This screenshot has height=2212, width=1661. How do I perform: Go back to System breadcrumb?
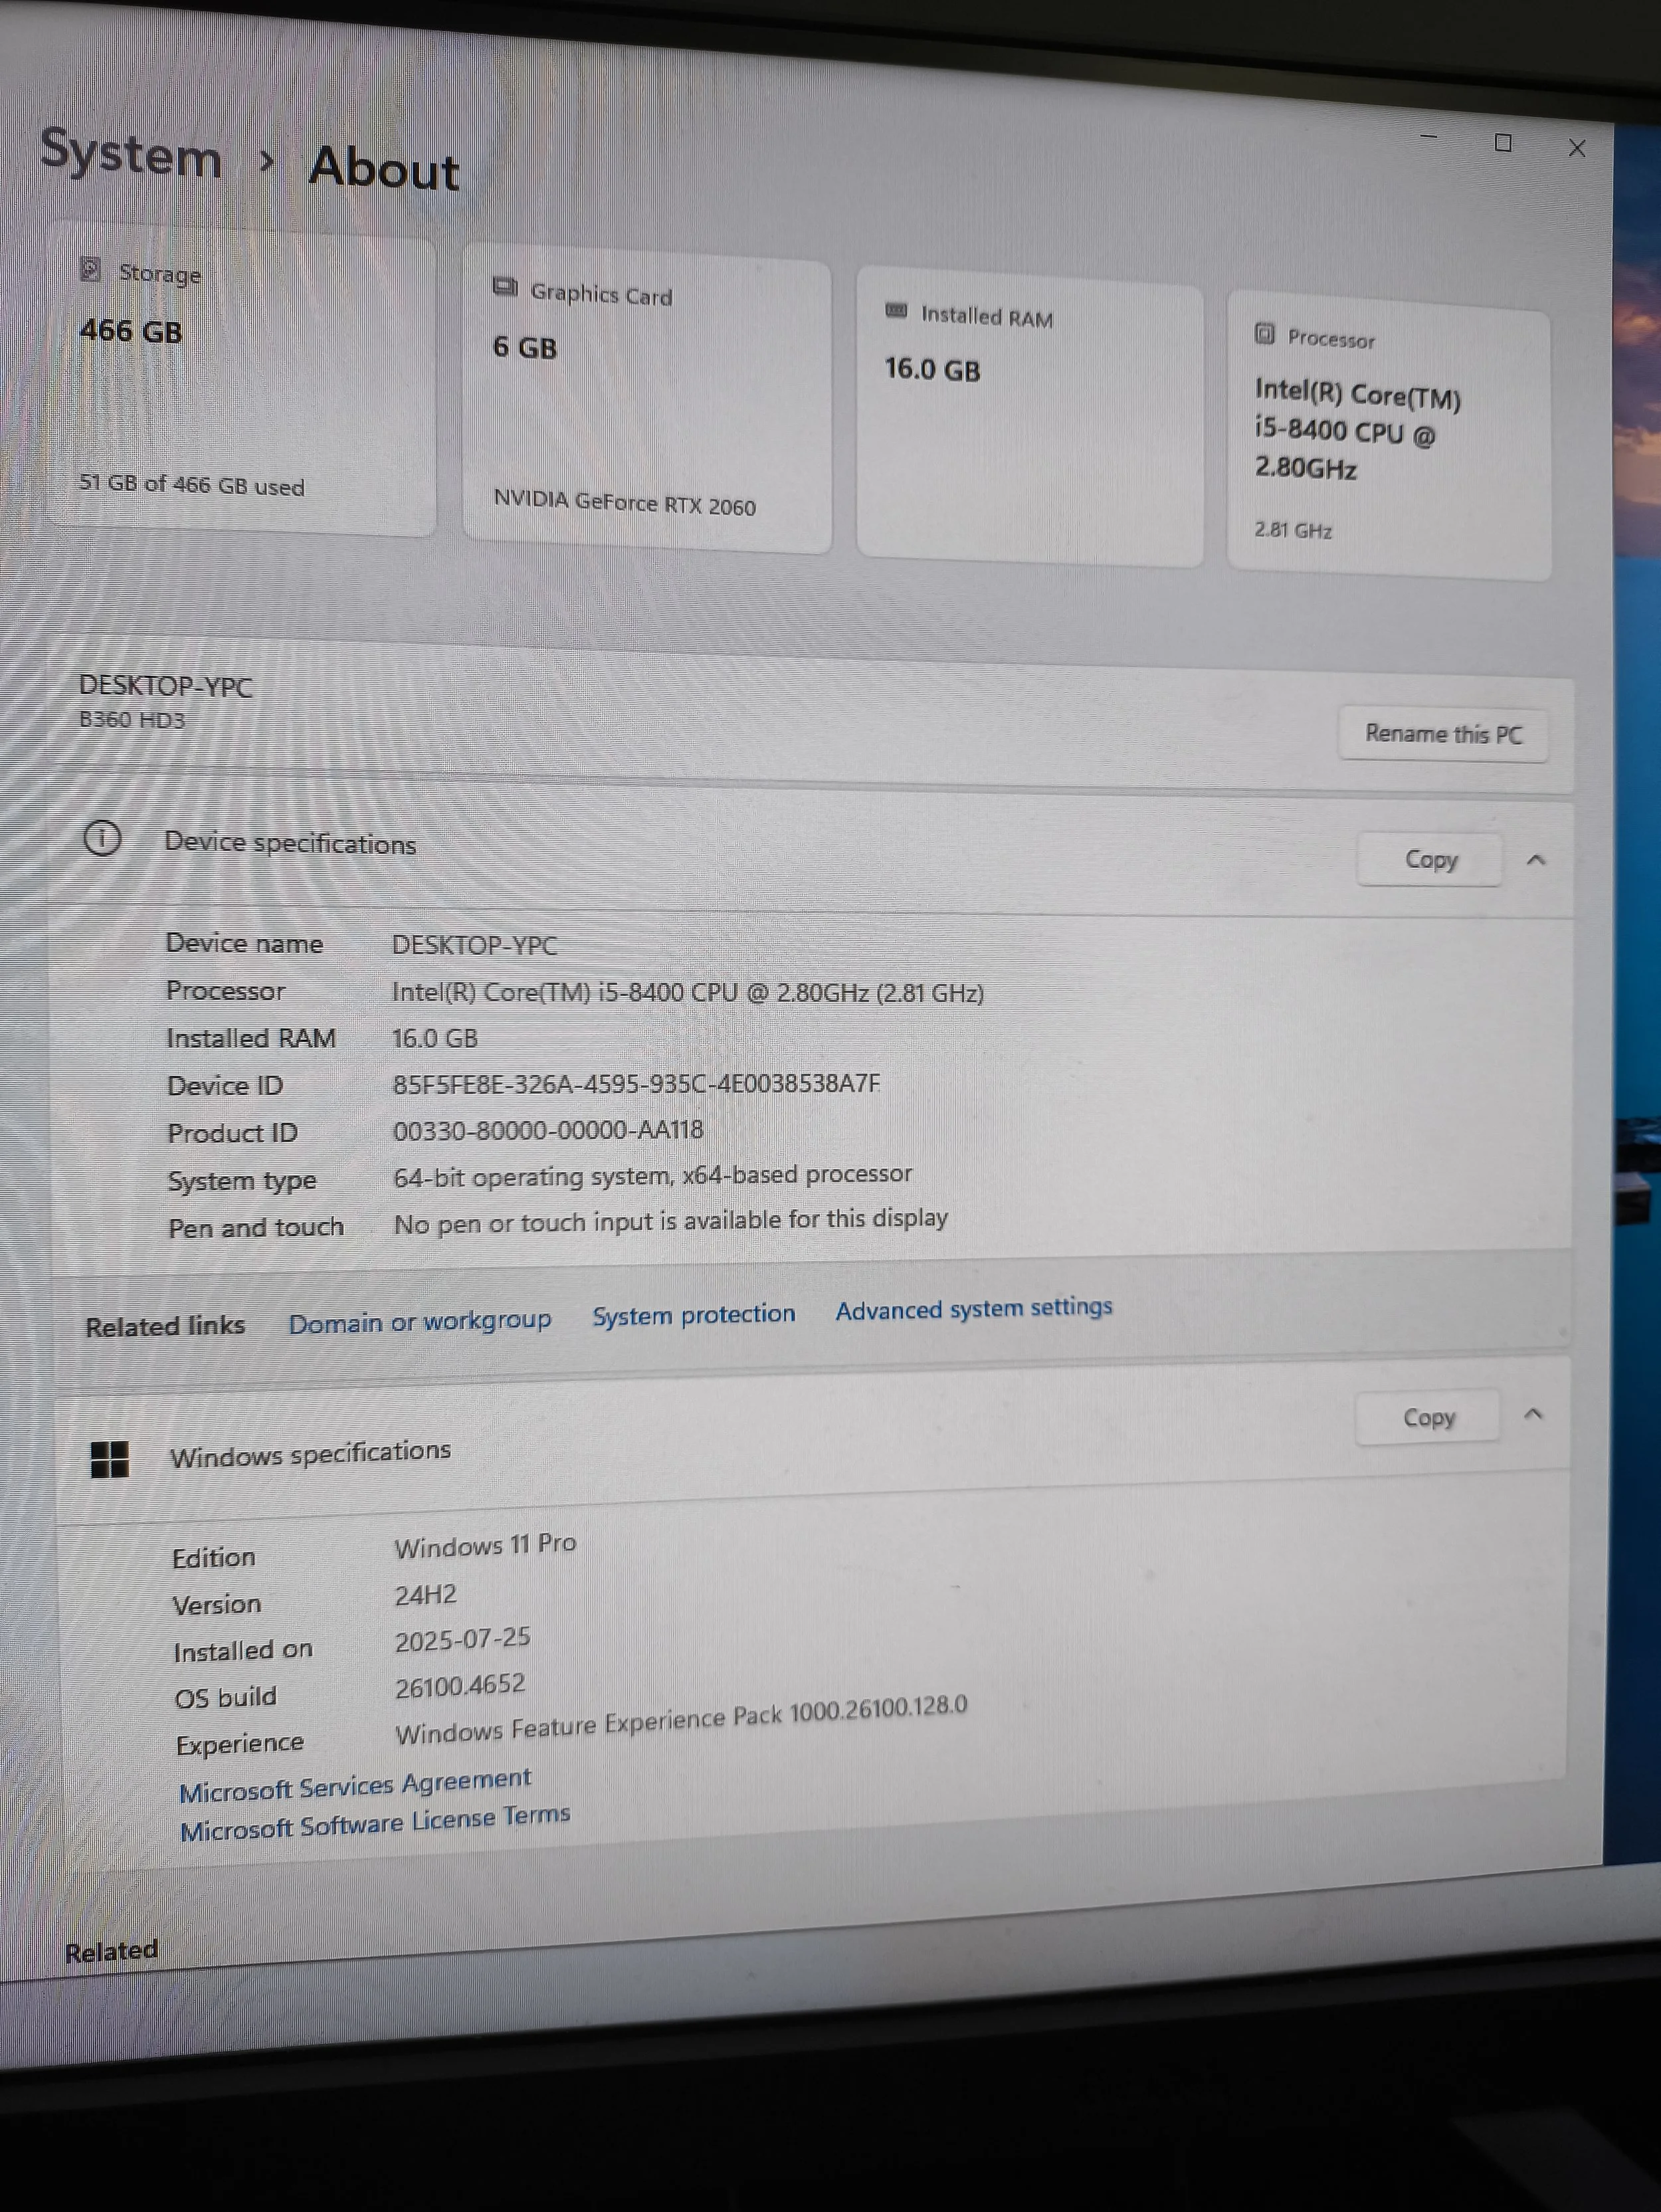coord(131,155)
